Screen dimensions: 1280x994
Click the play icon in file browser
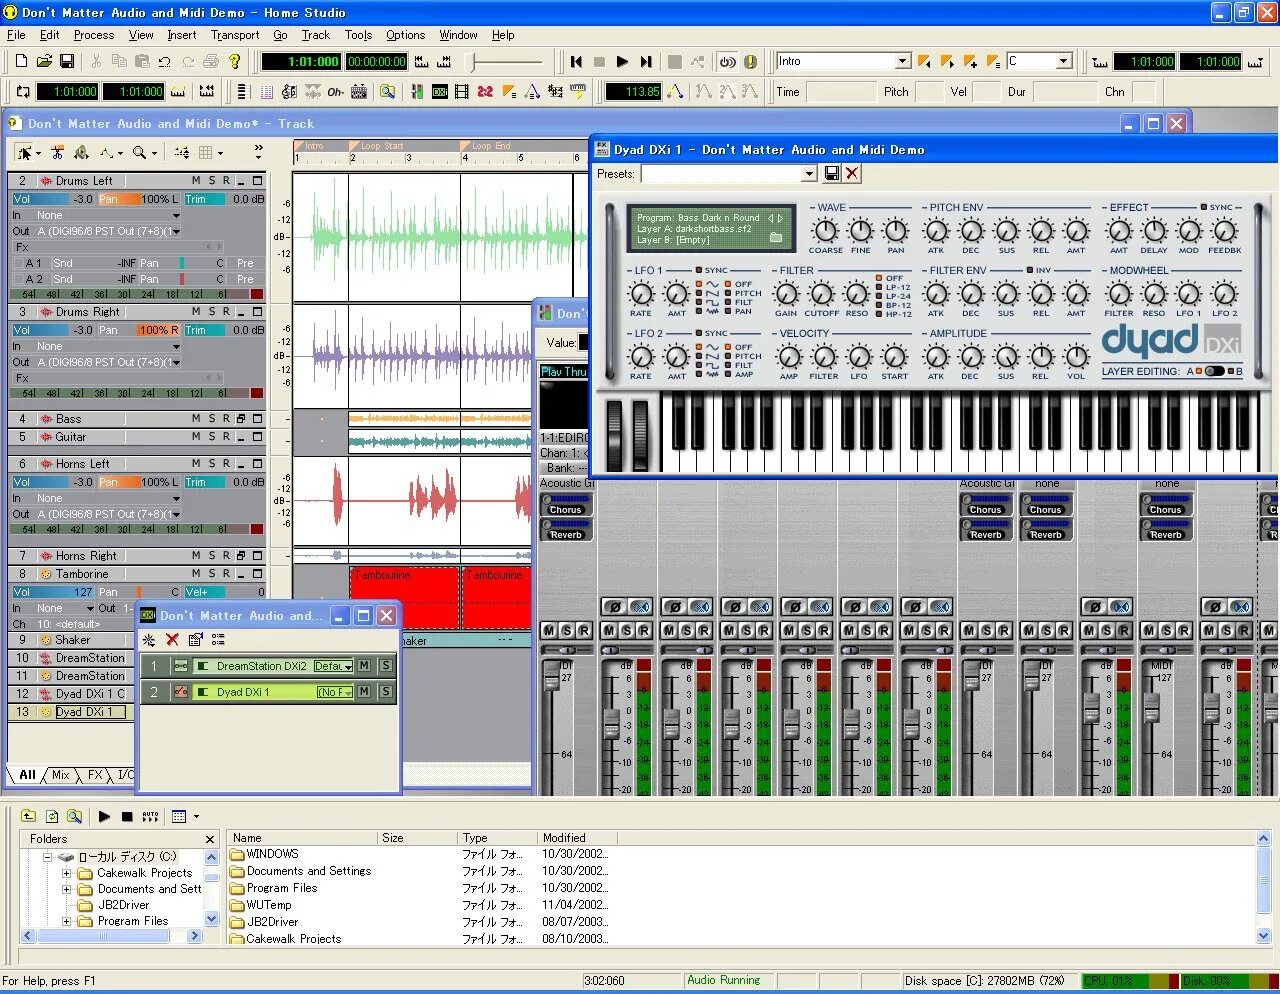[104, 817]
